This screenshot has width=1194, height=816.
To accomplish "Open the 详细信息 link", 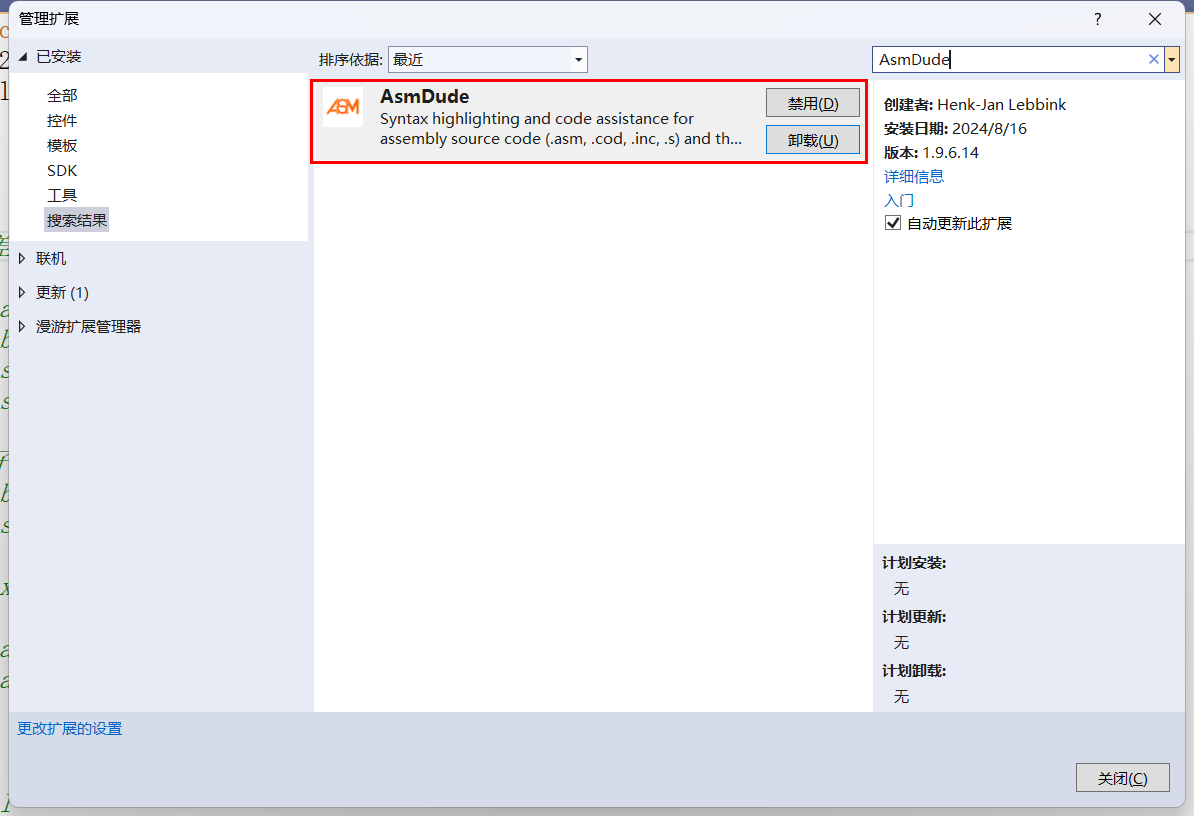I will point(913,177).
